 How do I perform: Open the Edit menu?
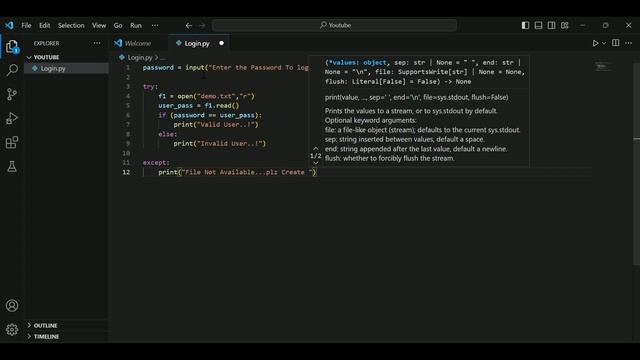pos(44,25)
